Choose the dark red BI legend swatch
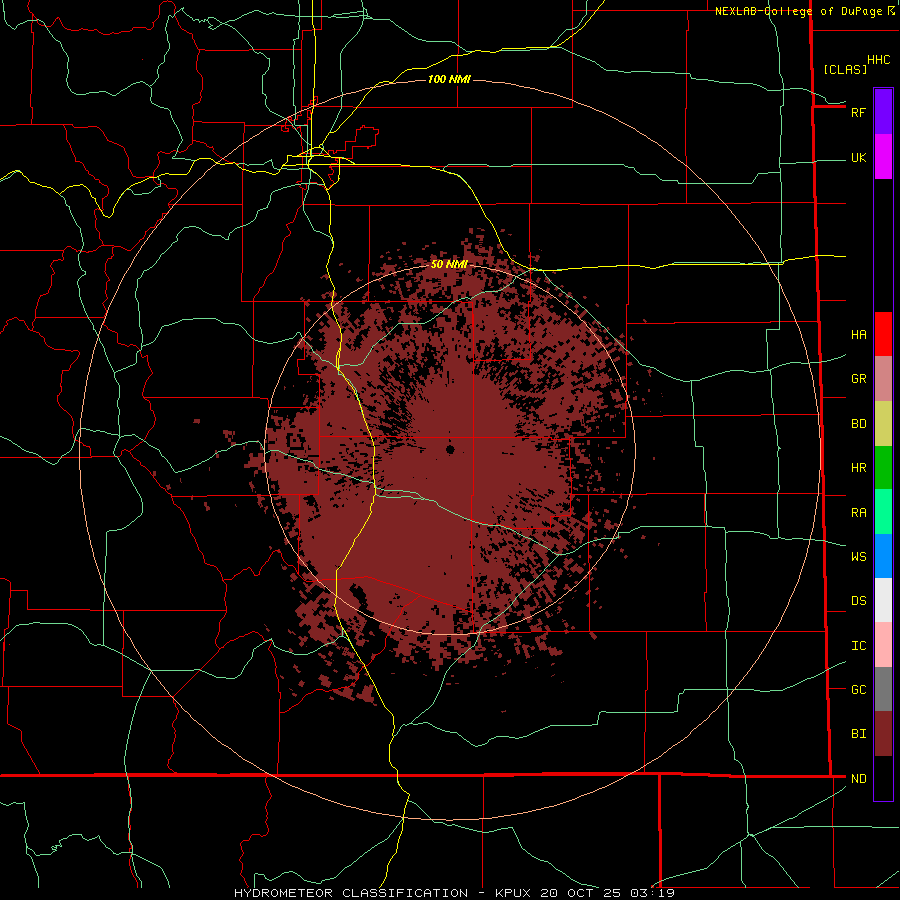This screenshot has height=900, width=900. pyautogui.click(x=883, y=734)
